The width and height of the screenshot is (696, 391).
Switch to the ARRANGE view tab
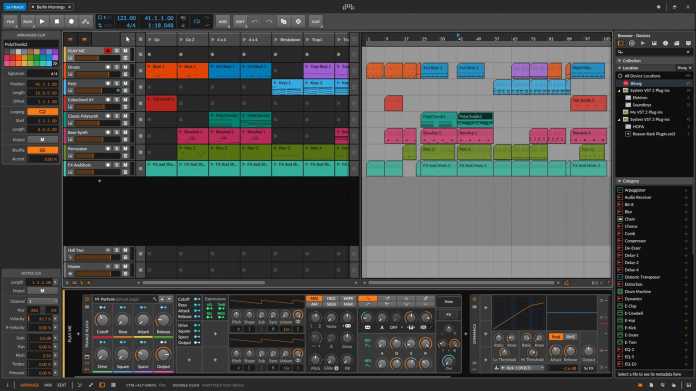[x=30, y=385]
